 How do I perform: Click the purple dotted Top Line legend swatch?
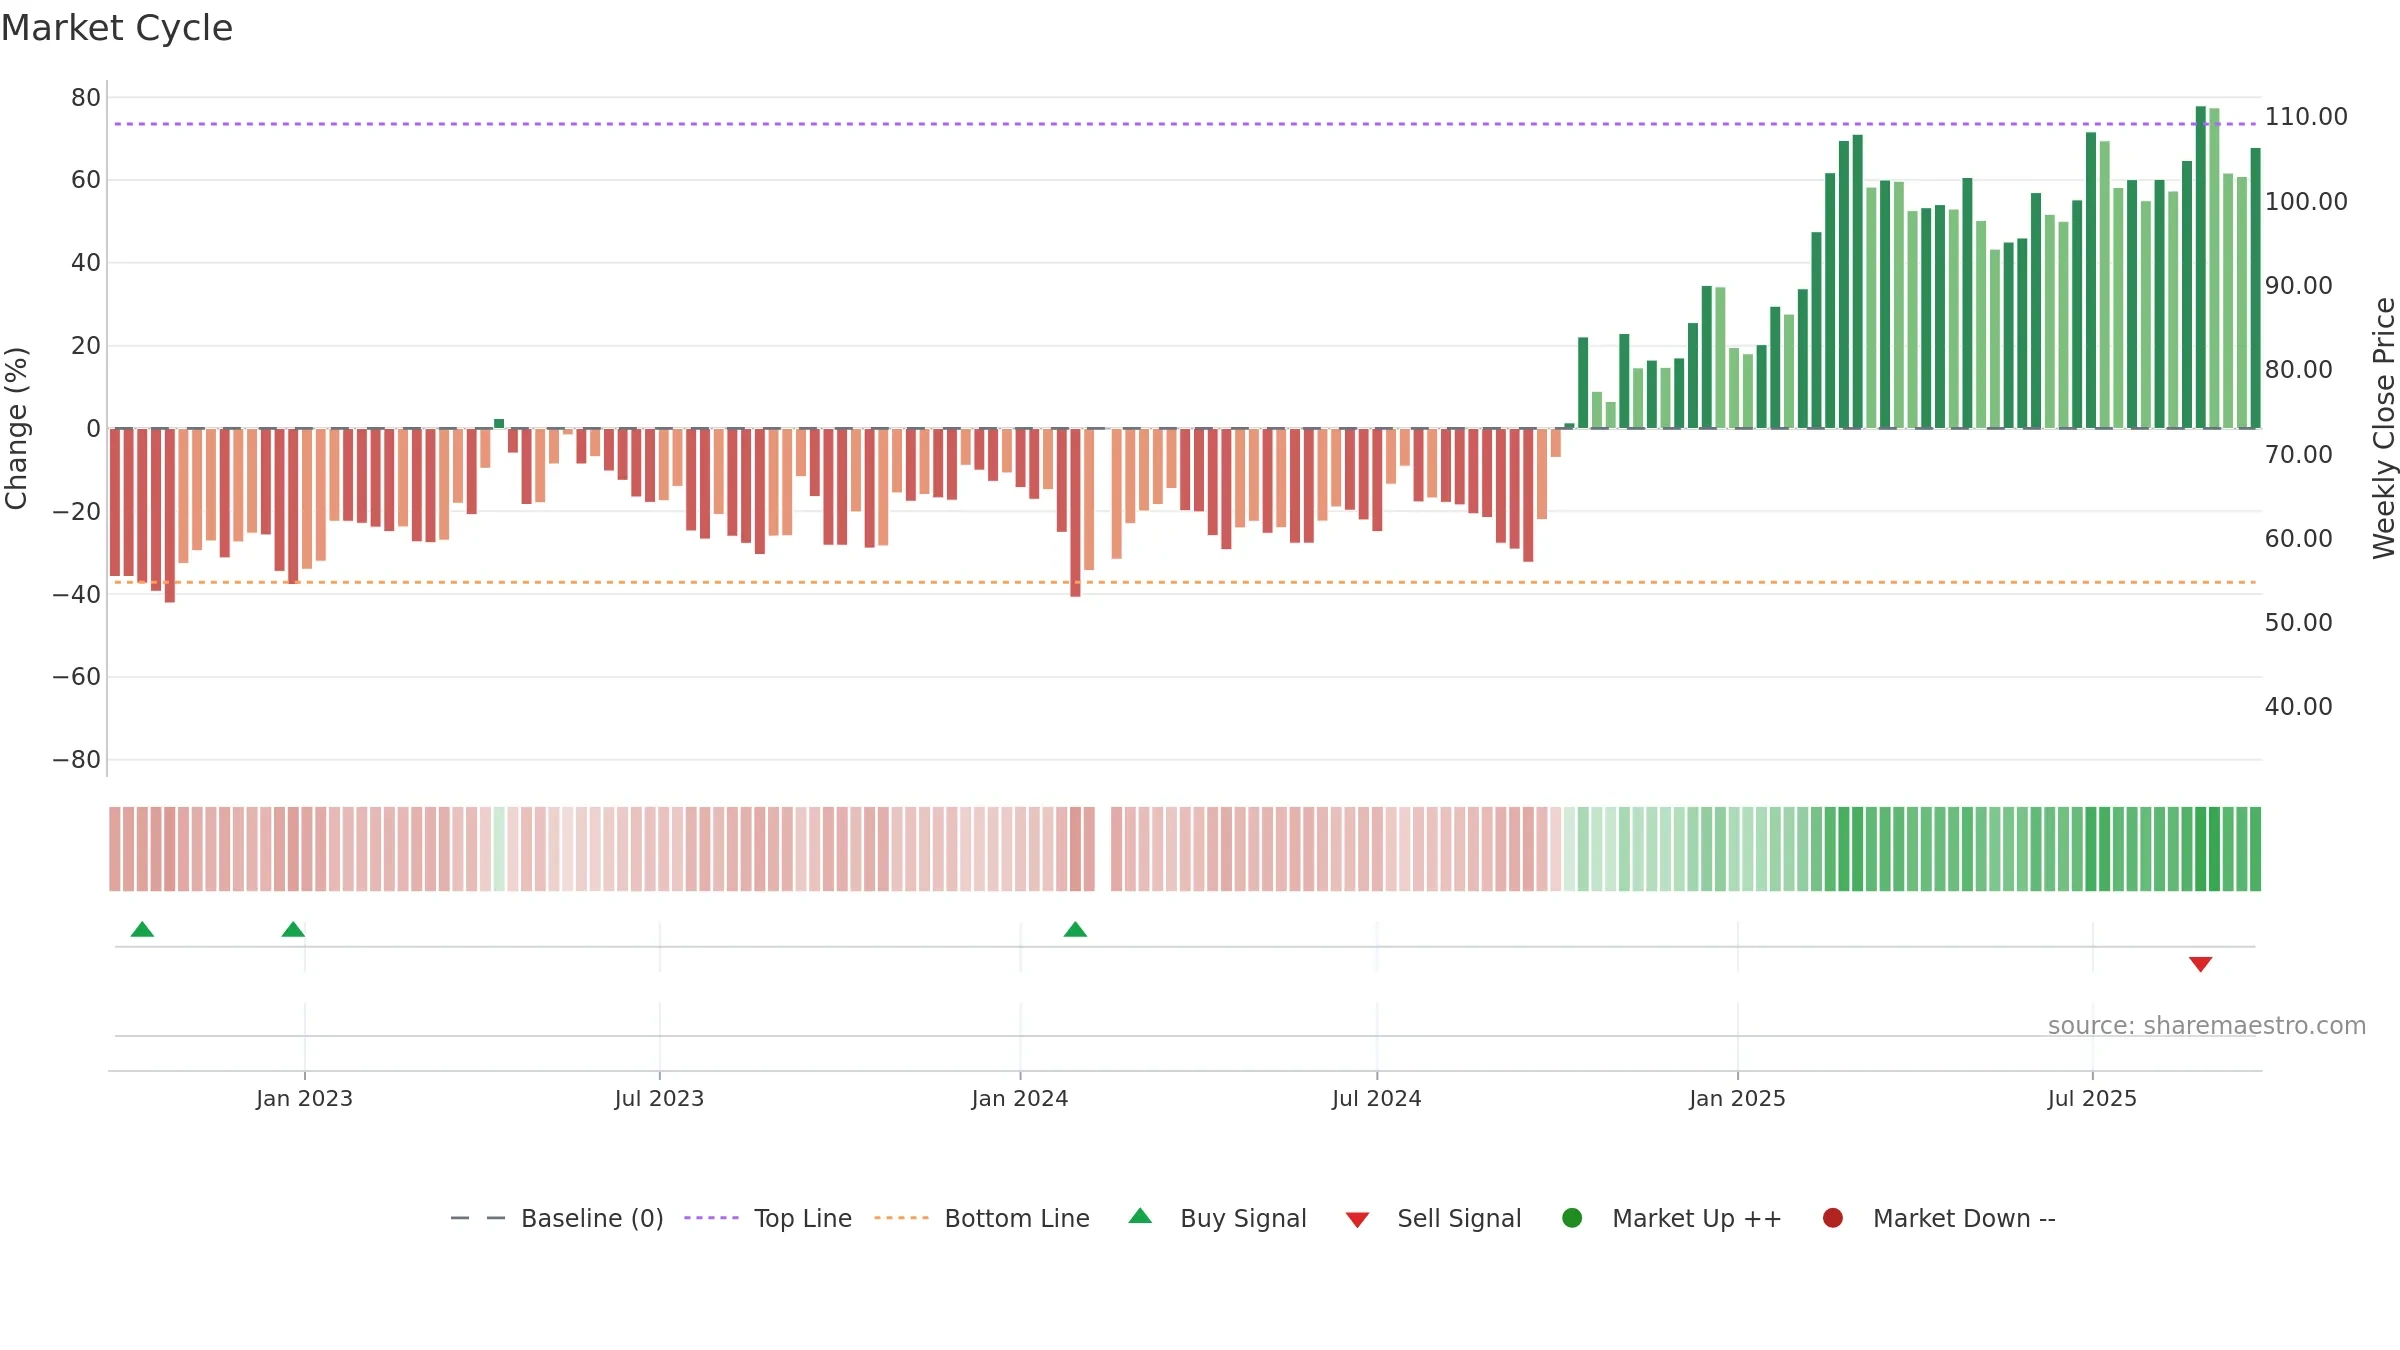tap(711, 1218)
